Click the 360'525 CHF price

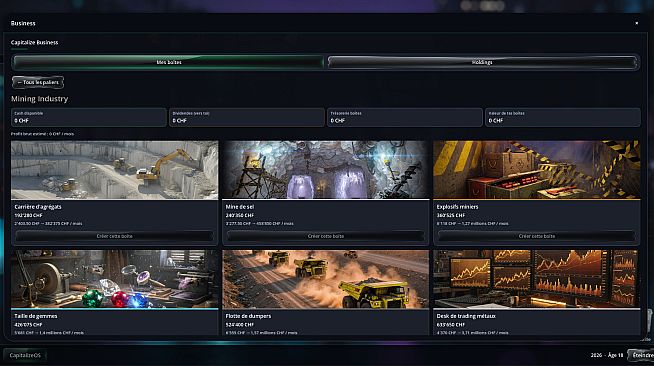point(451,216)
